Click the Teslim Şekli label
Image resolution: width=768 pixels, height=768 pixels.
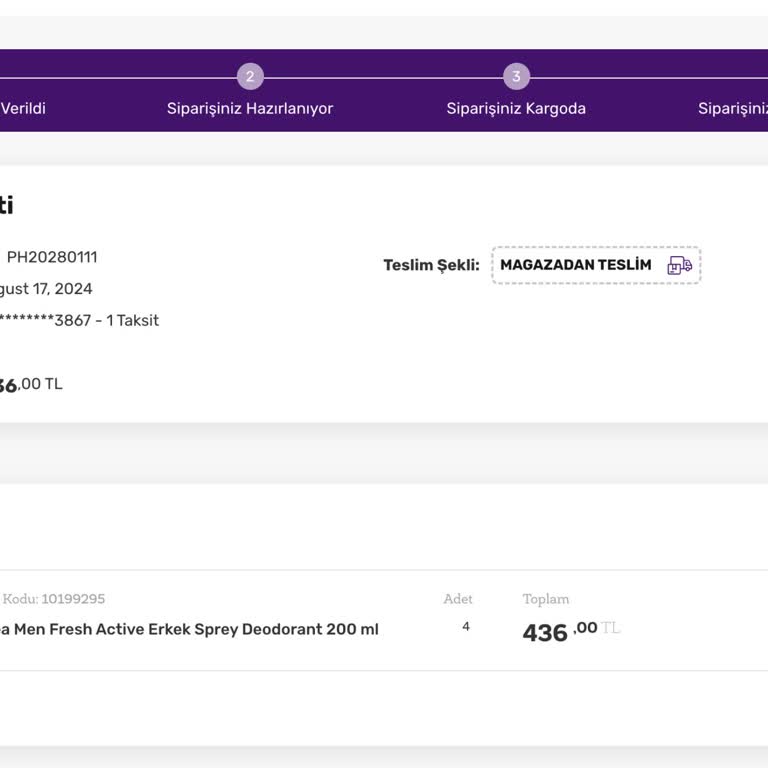click(431, 265)
